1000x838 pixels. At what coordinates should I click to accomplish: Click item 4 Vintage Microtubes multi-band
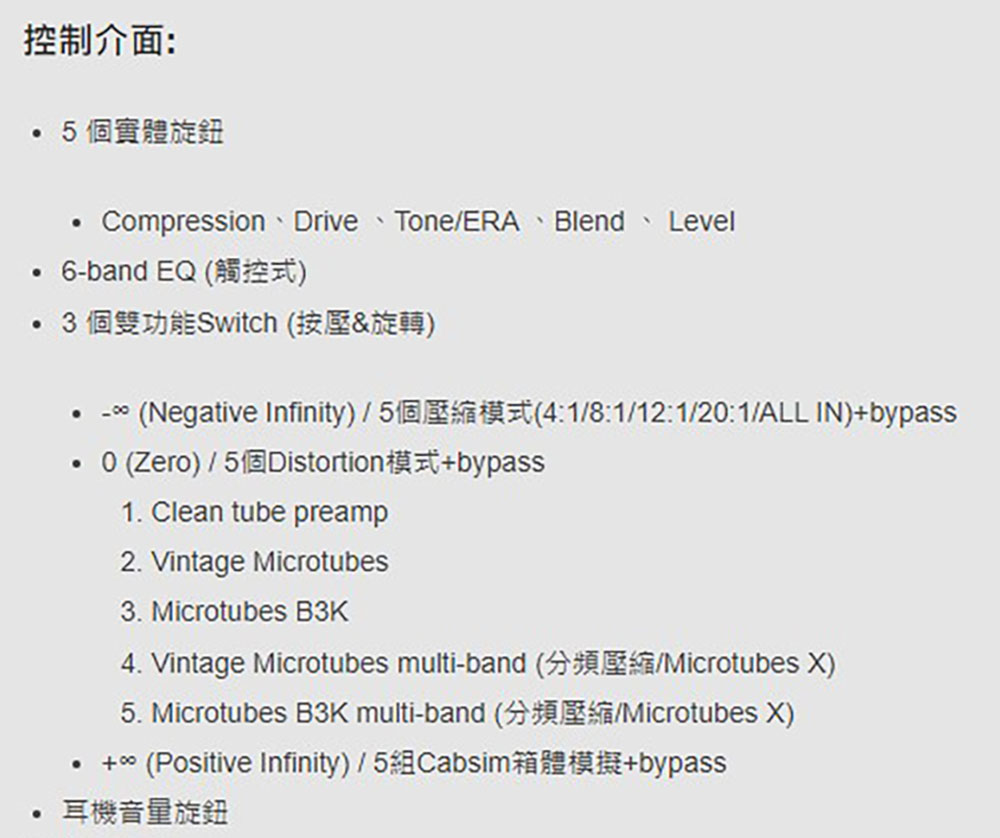coord(478,663)
